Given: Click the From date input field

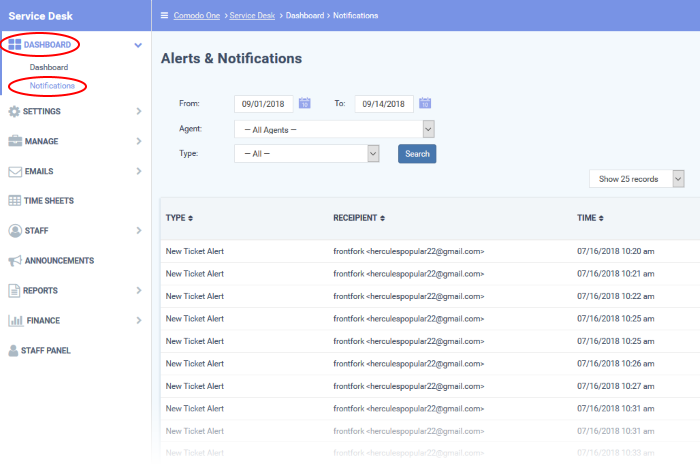Looking at the screenshot, I should (x=263, y=103).
